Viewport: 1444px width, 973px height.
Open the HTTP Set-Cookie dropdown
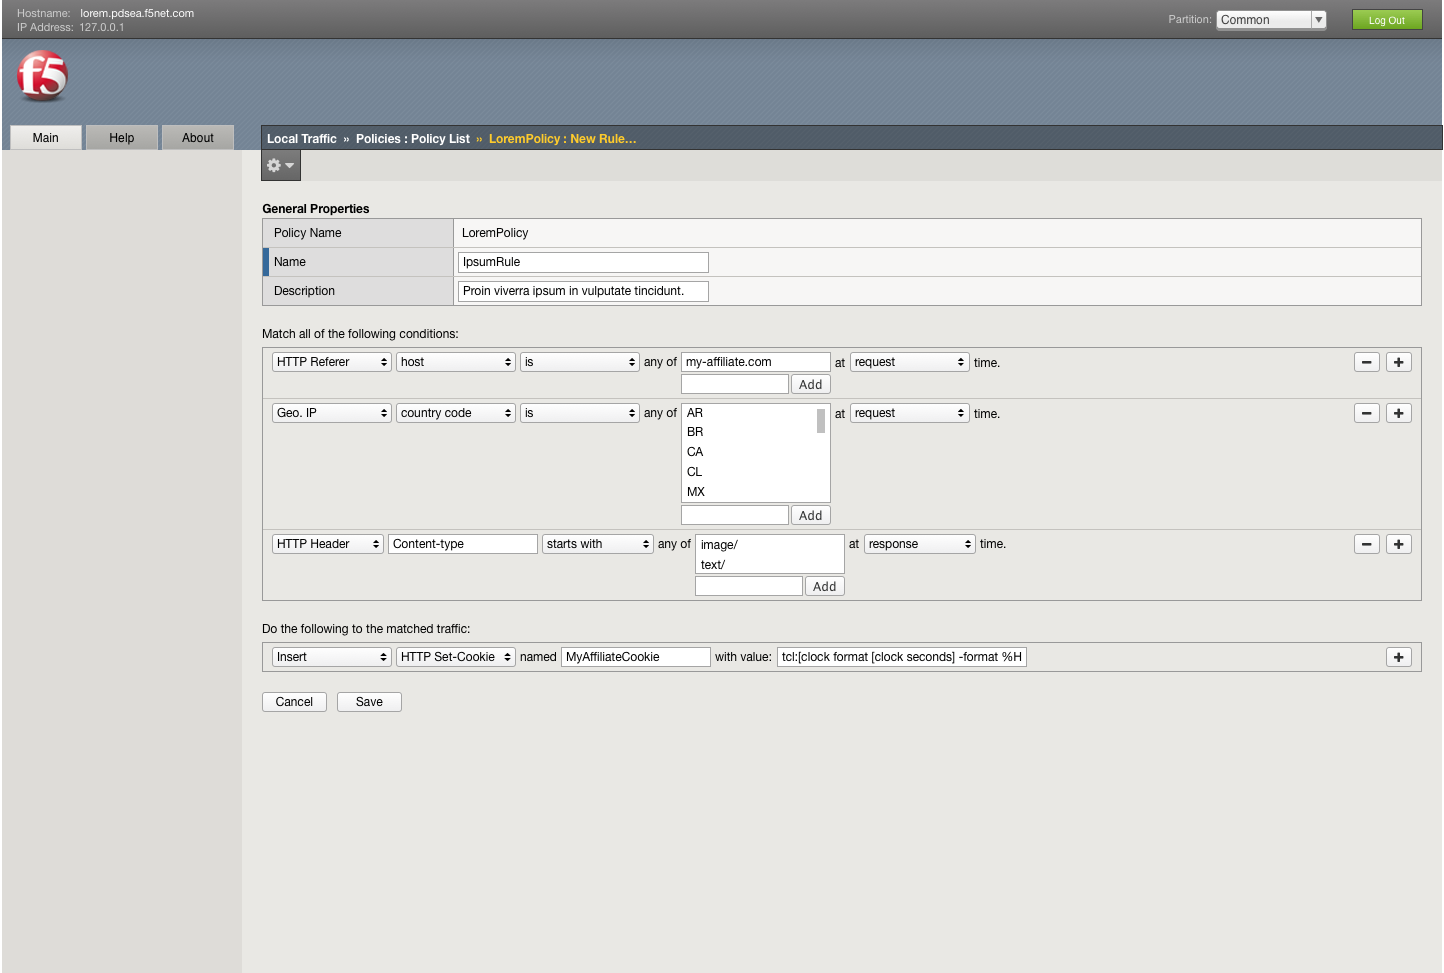456,657
